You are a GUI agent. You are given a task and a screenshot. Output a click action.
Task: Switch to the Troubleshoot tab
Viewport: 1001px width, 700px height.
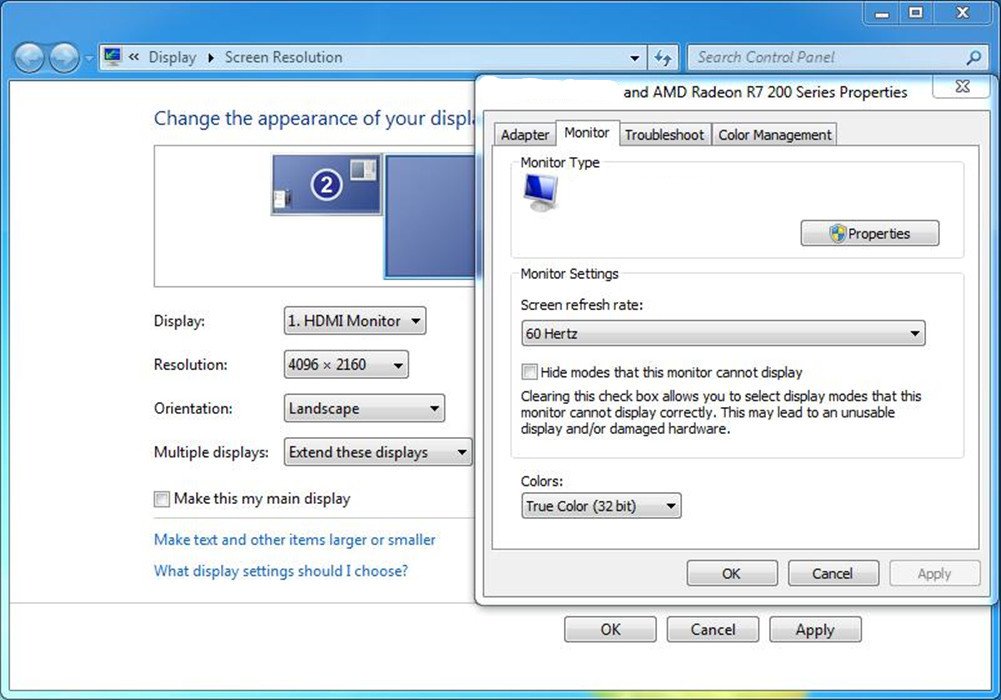click(x=664, y=135)
